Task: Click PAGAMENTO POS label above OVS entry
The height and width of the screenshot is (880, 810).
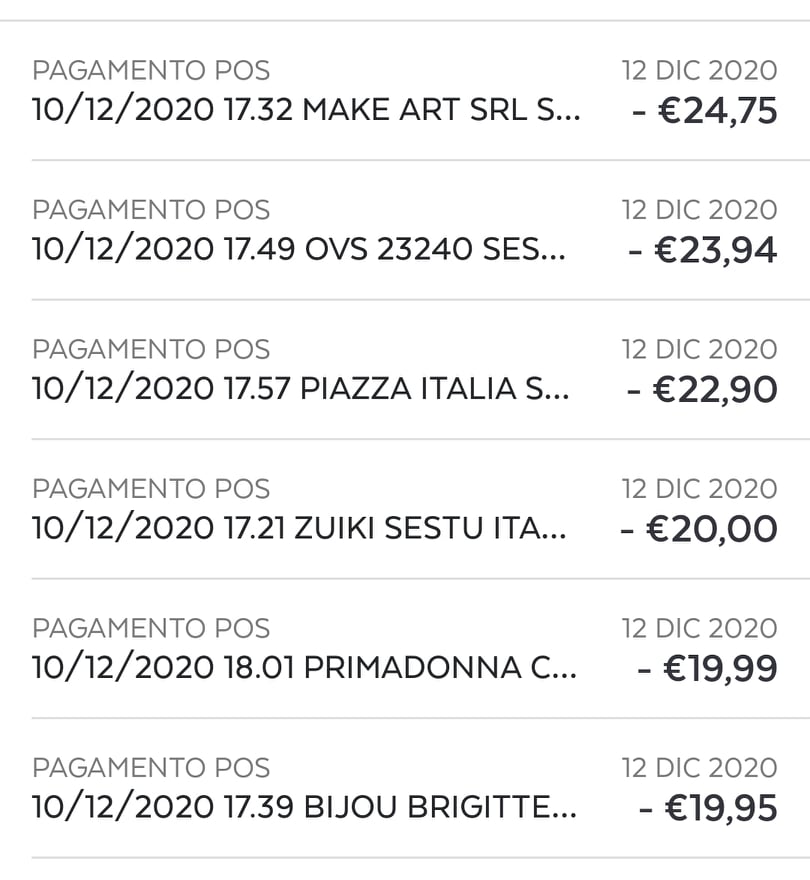Action: (x=151, y=210)
